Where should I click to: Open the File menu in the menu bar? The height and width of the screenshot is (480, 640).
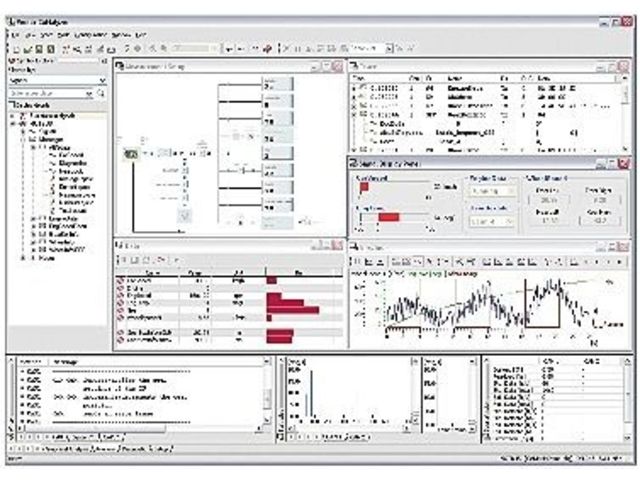[14, 34]
